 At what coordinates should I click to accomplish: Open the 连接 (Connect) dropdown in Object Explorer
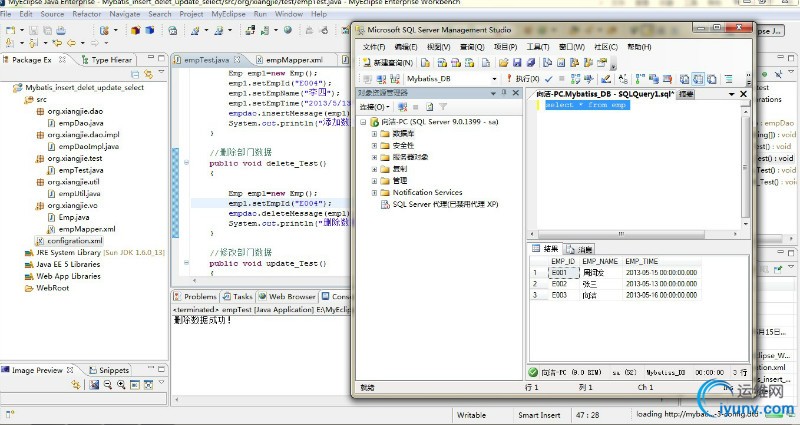(374, 107)
